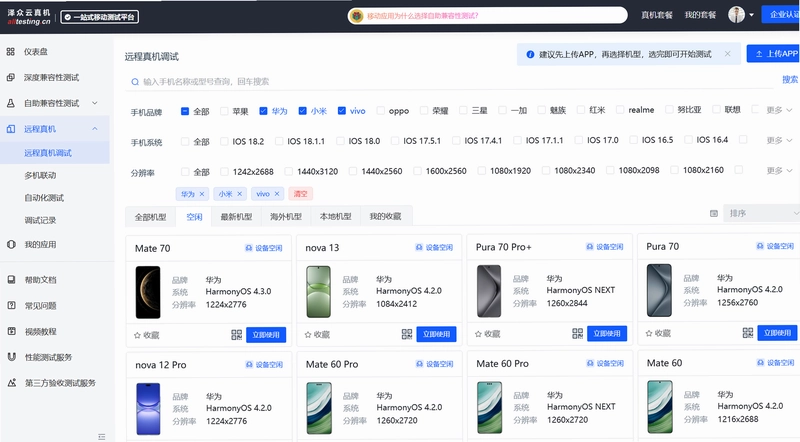Open QR code icon on nova 13 card
This screenshot has width=800, height=442.
pos(407,334)
